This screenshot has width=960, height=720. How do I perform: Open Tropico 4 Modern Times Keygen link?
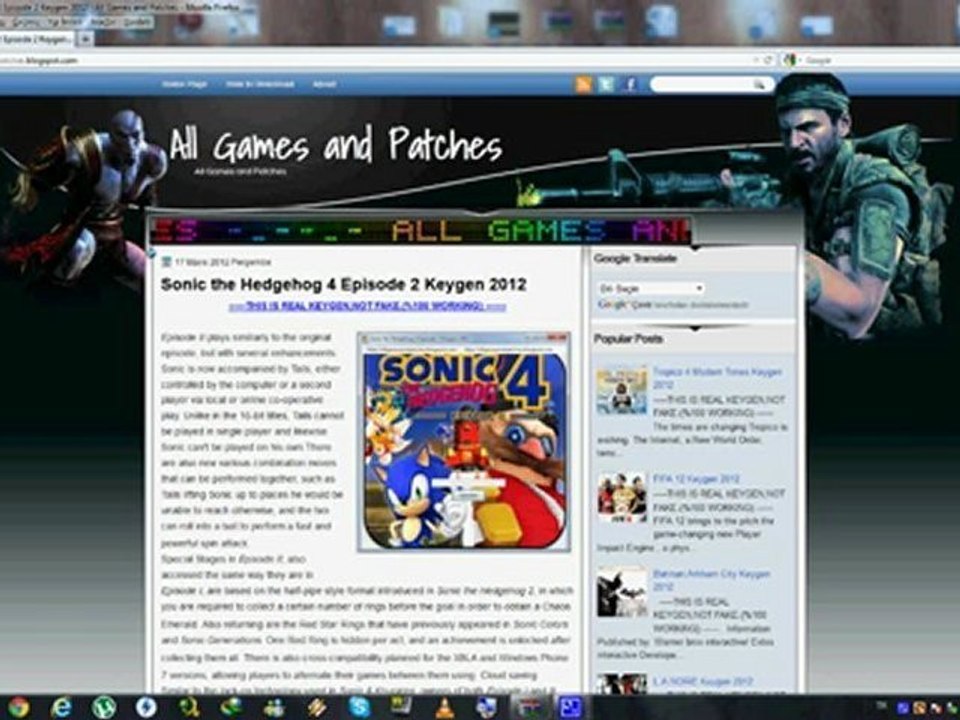[717, 378]
